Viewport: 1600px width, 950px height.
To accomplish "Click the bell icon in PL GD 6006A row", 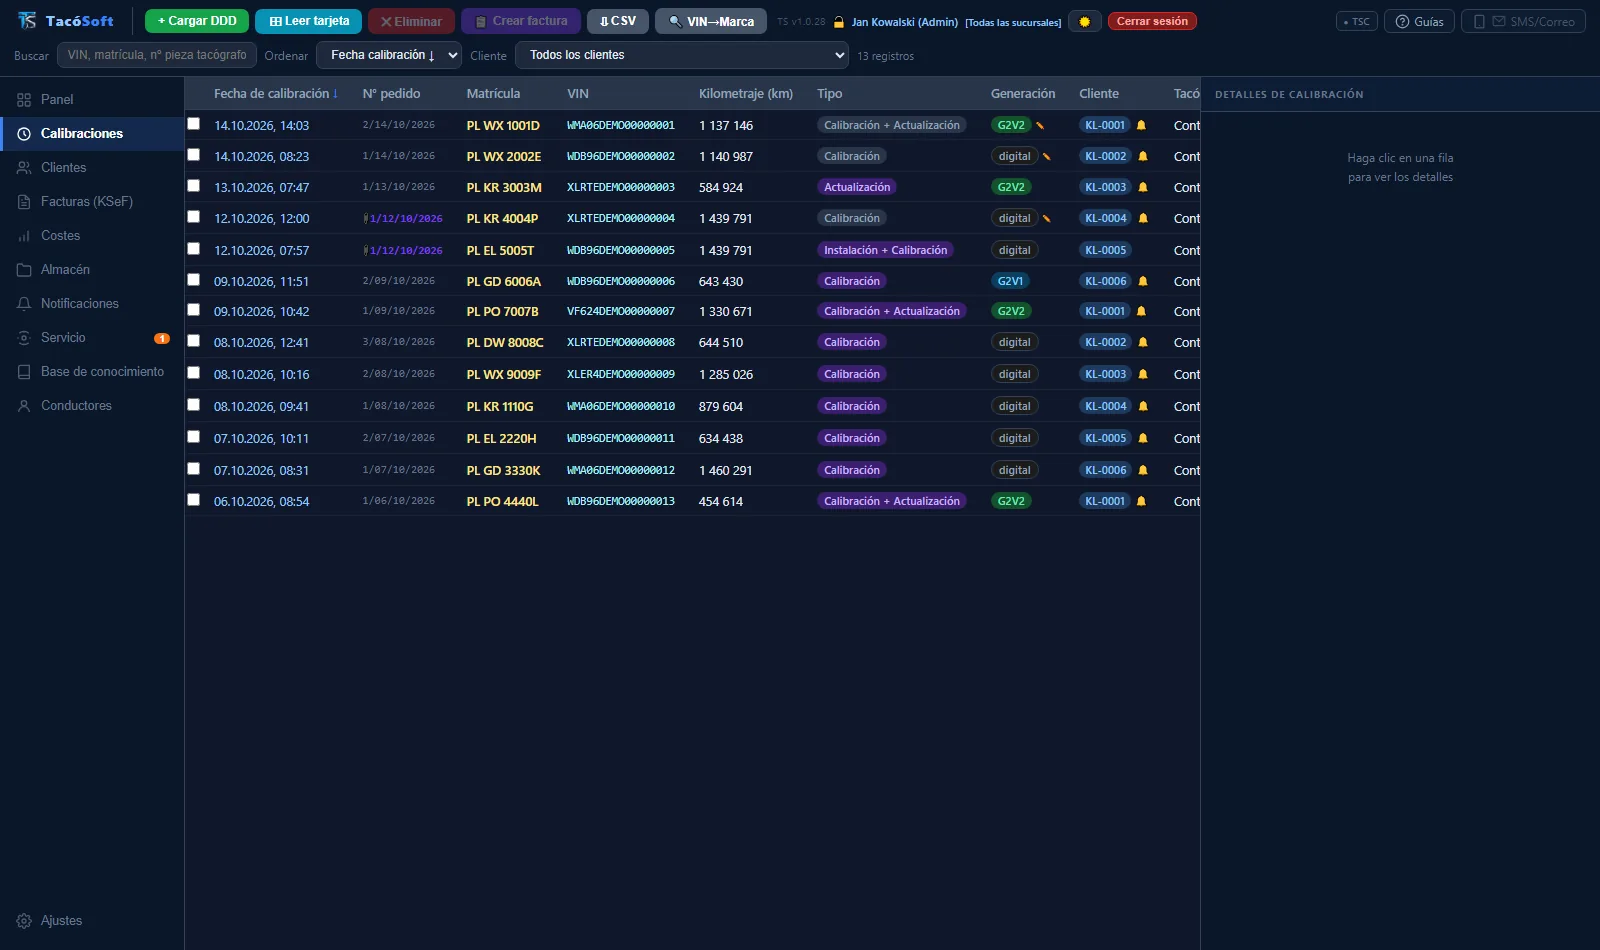I will [x=1143, y=281].
